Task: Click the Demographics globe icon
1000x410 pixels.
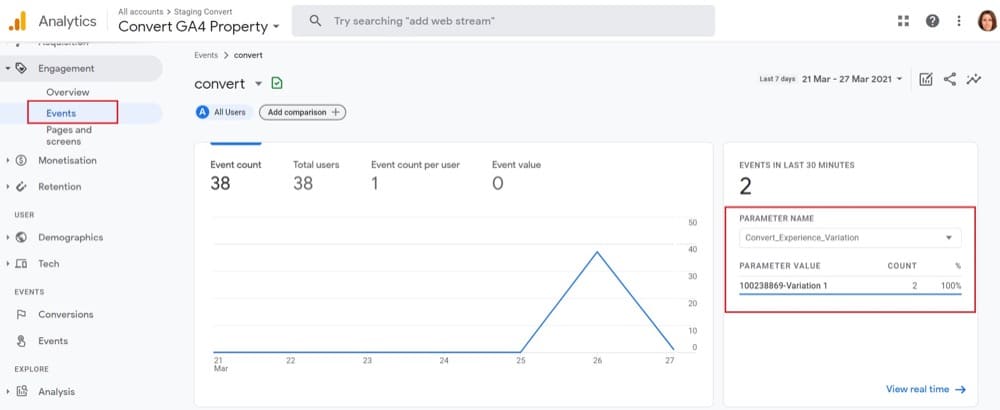Action: pos(21,237)
